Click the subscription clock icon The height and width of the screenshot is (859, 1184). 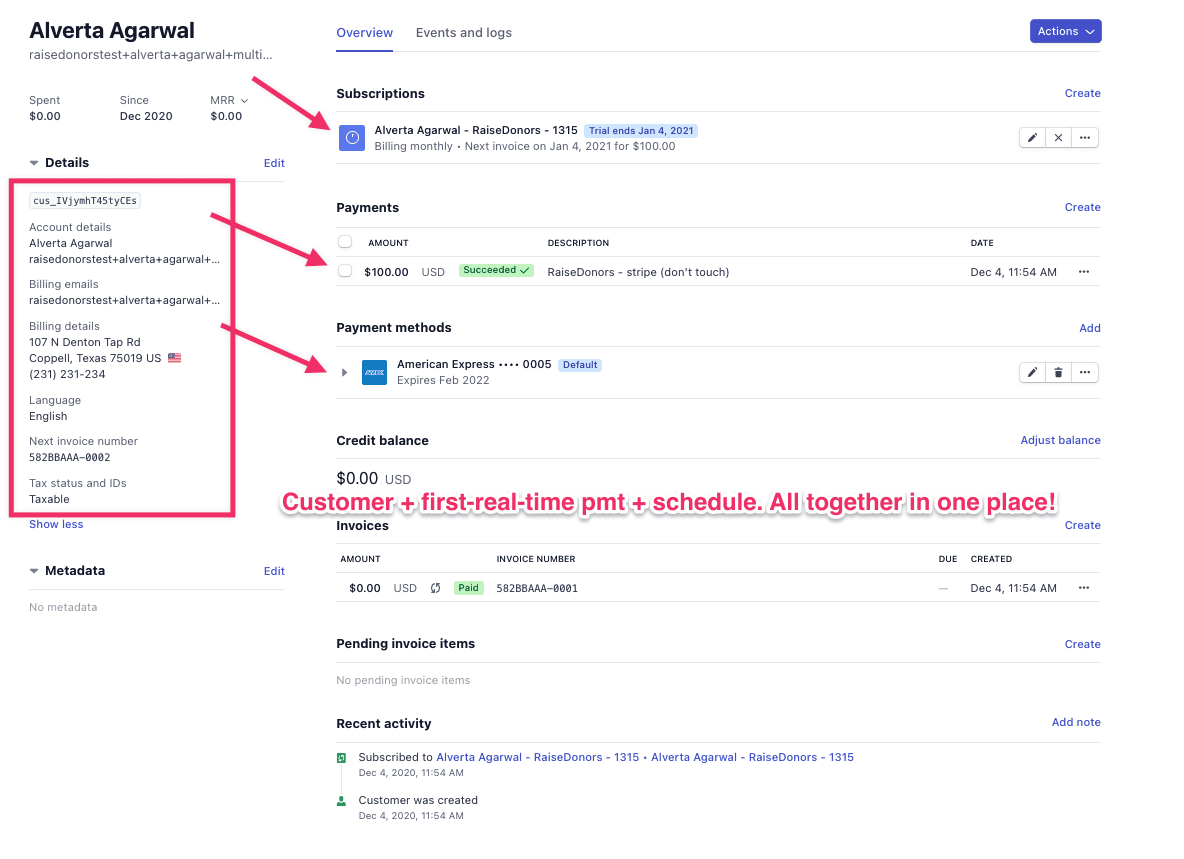point(352,138)
